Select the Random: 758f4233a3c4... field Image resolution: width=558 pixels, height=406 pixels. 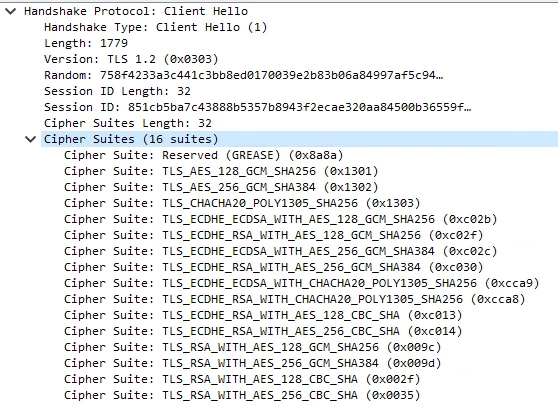tap(244, 75)
